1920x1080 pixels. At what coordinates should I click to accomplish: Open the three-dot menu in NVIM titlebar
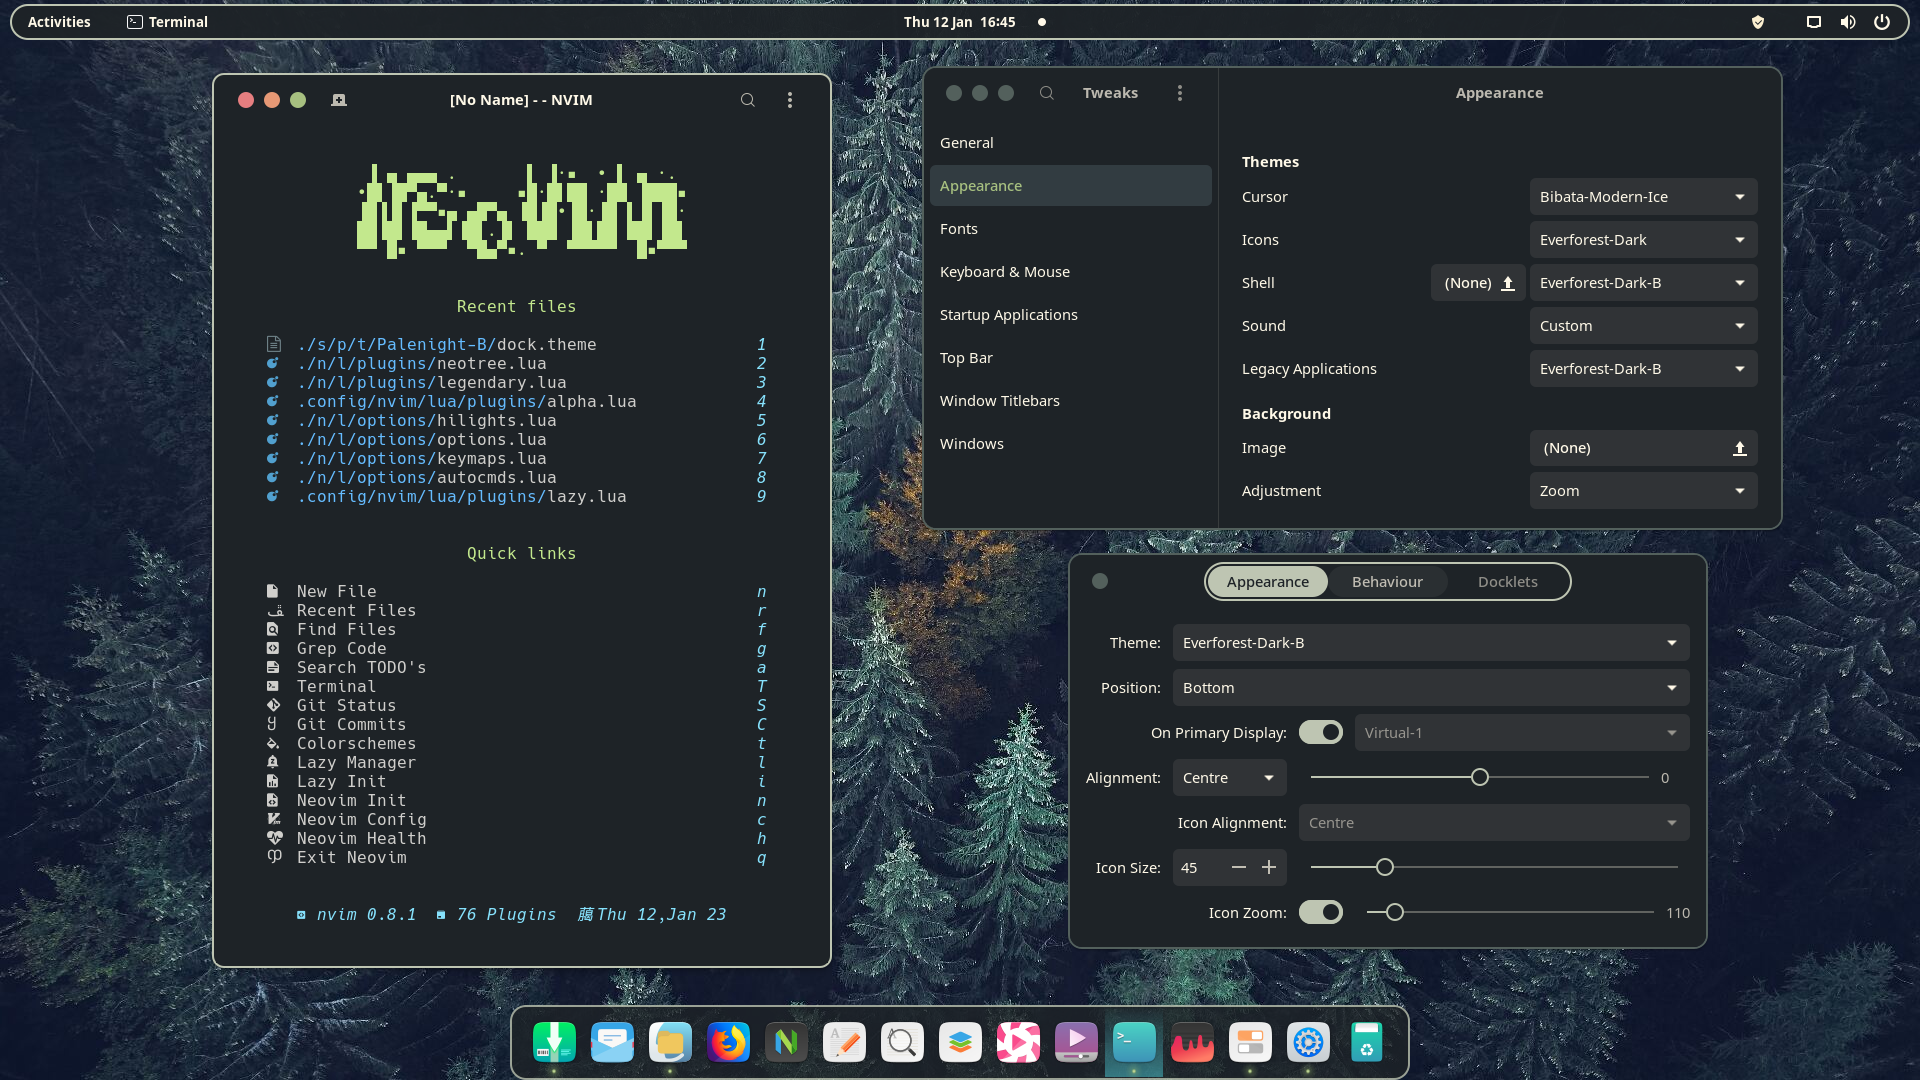point(790,100)
